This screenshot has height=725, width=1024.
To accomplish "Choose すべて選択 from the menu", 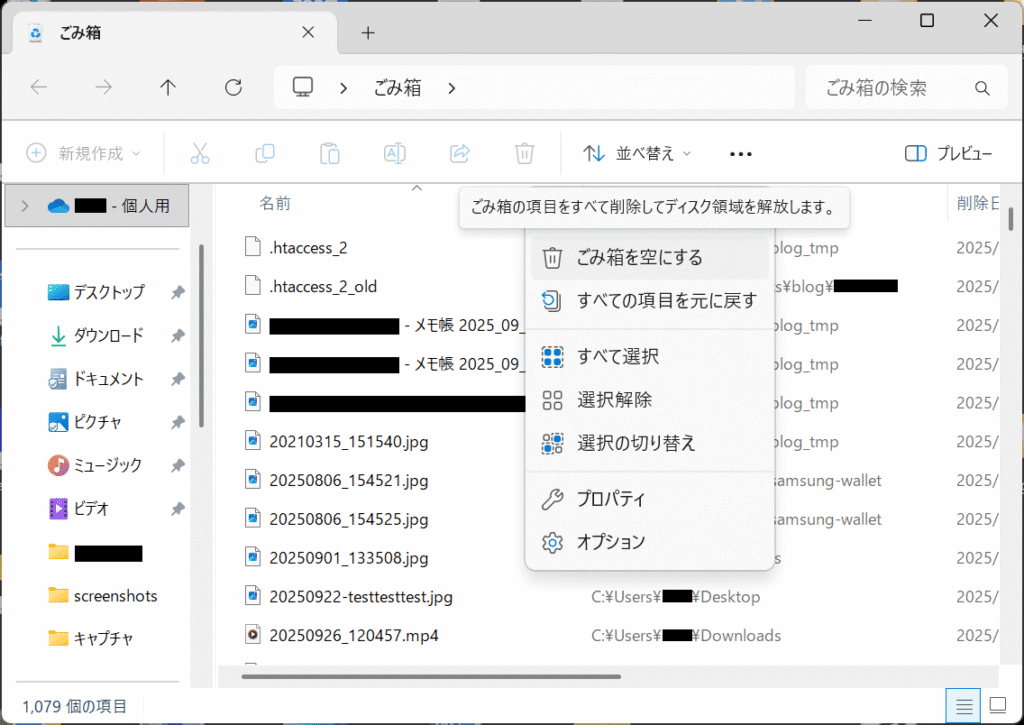I will [650, 357].
